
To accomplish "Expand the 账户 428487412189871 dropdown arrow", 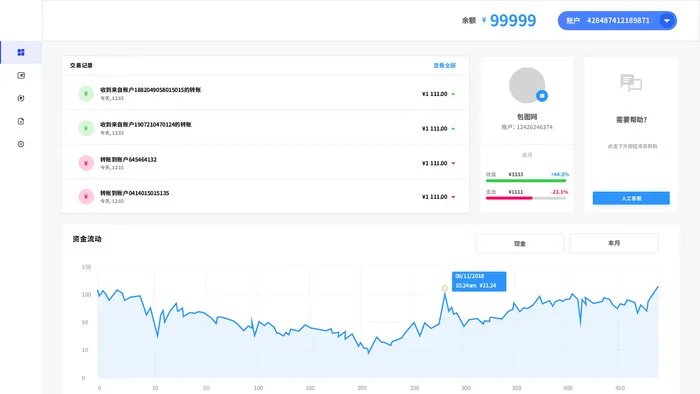I will [x=667, y=21].
